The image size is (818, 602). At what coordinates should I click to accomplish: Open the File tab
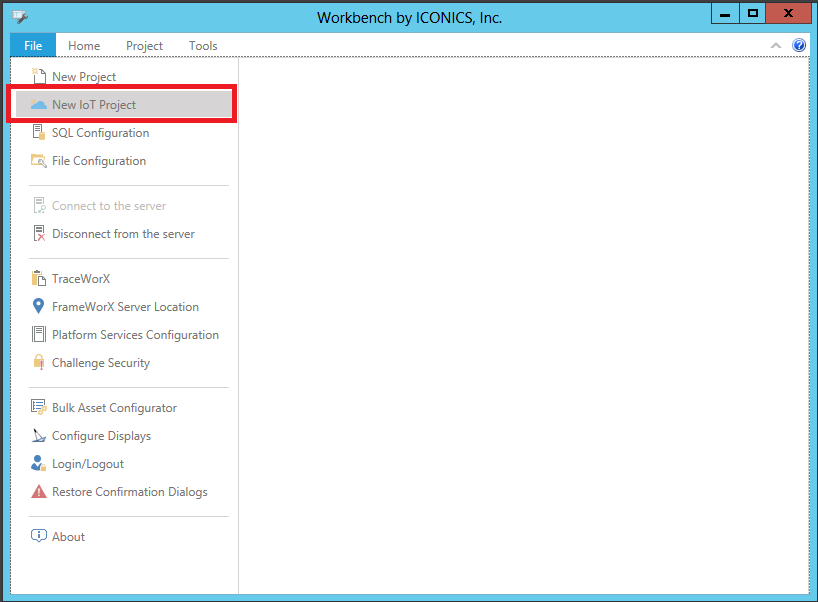33,45
